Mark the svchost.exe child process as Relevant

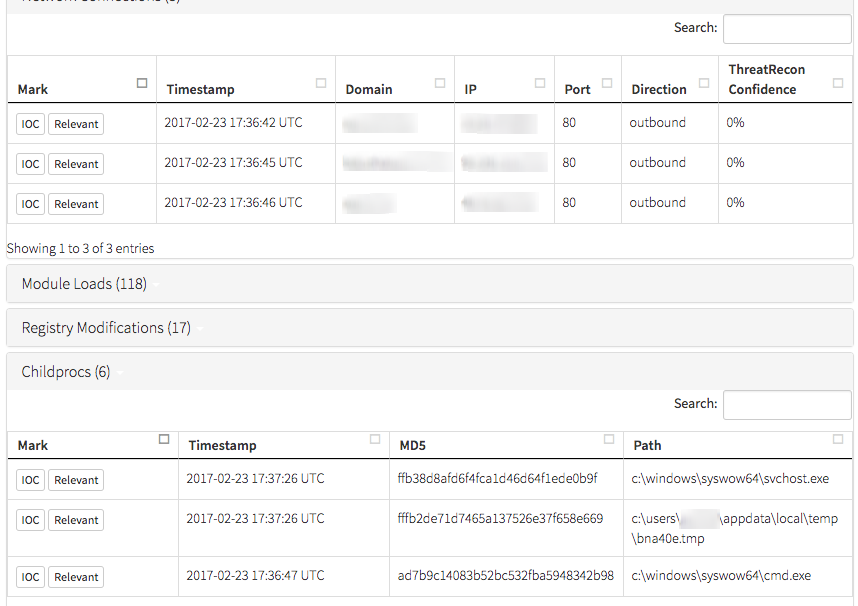click(76, 480)
